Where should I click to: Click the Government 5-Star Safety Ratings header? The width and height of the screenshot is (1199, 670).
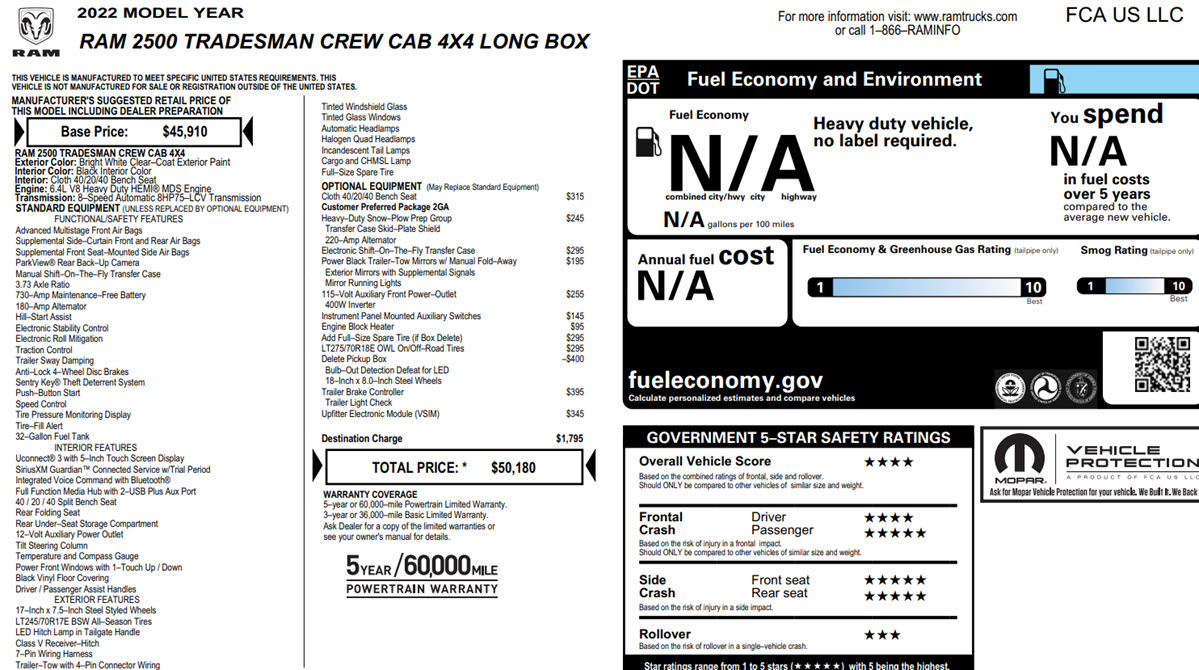click(x=798, y=437)
